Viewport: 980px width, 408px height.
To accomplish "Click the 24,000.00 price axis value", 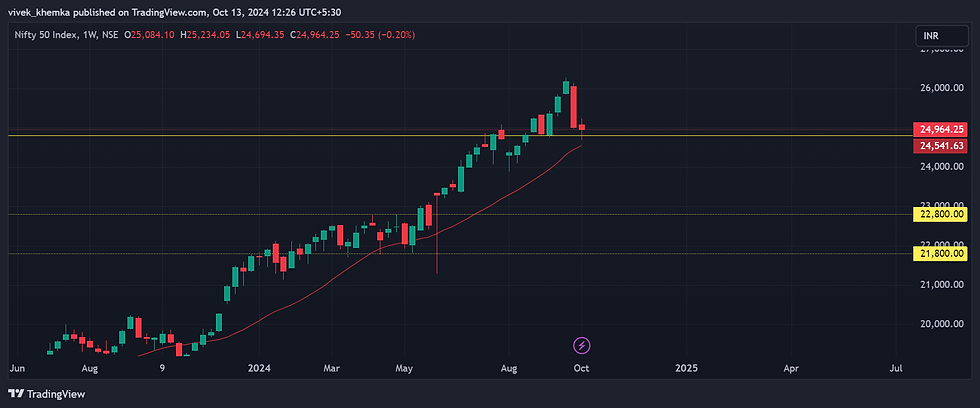I will 941,167.
